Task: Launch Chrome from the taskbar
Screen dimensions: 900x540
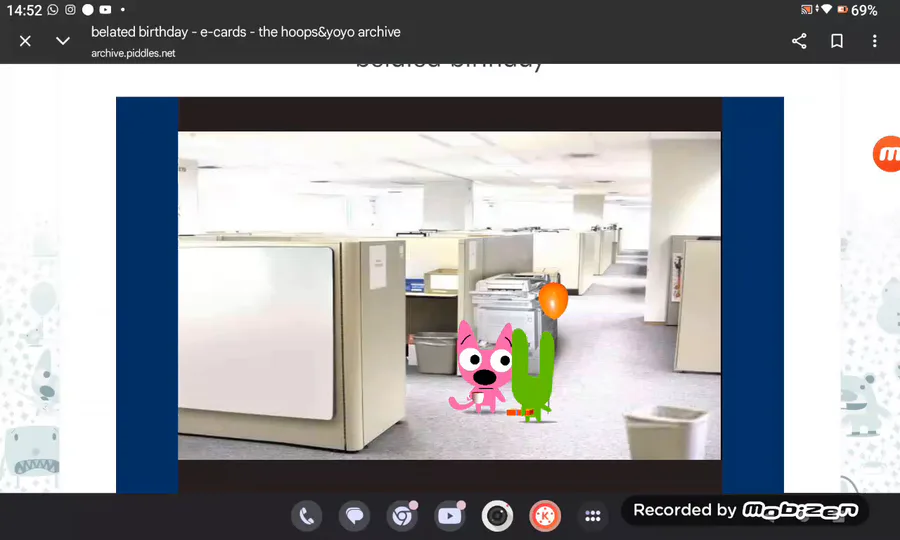Action: pyautogui.click(x=402, y=516)
